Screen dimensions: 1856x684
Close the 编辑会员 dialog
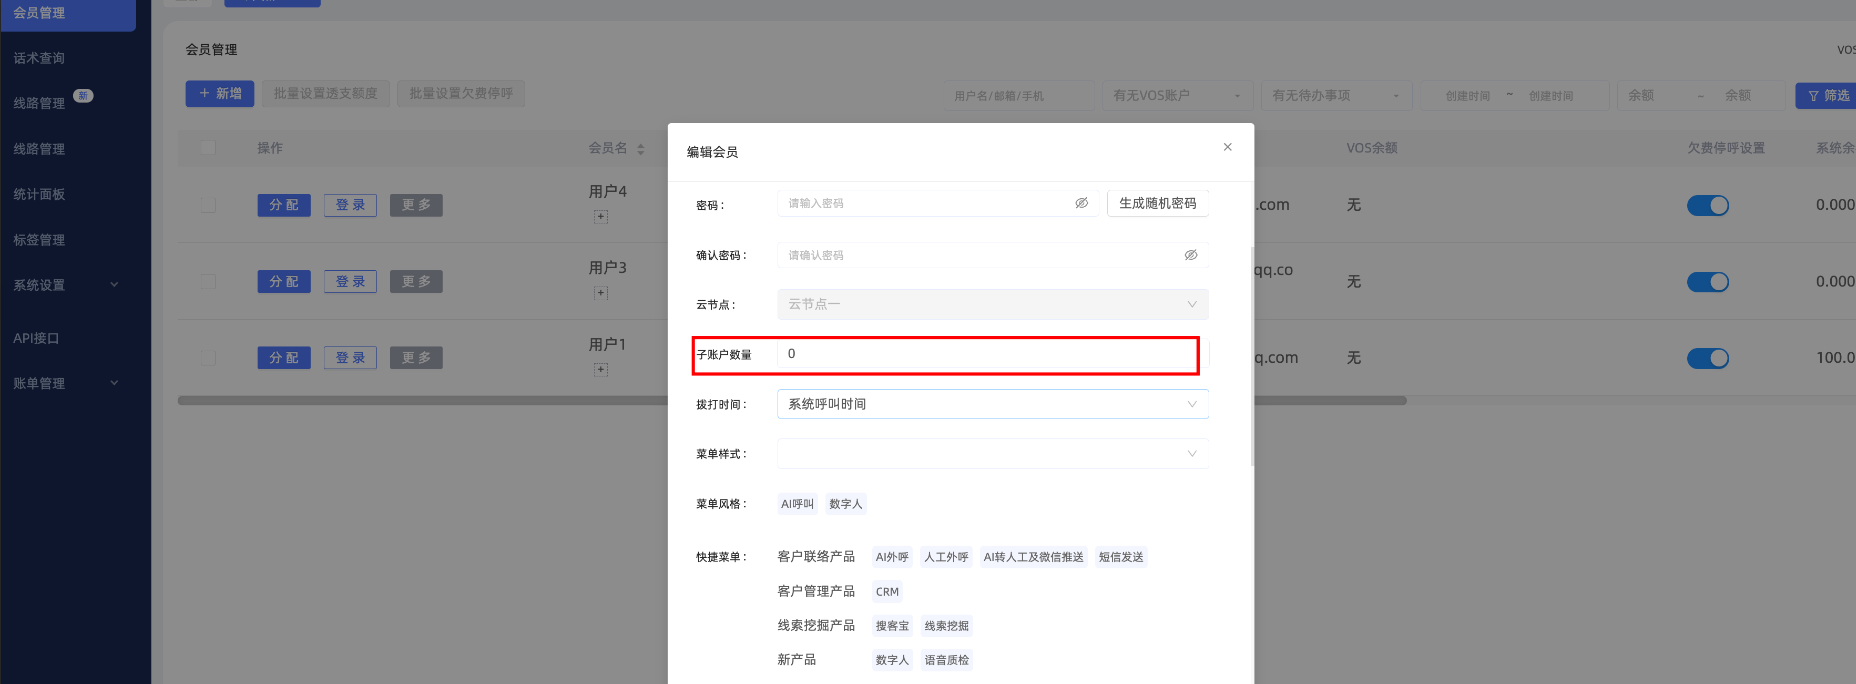[x=1227, y=147]
